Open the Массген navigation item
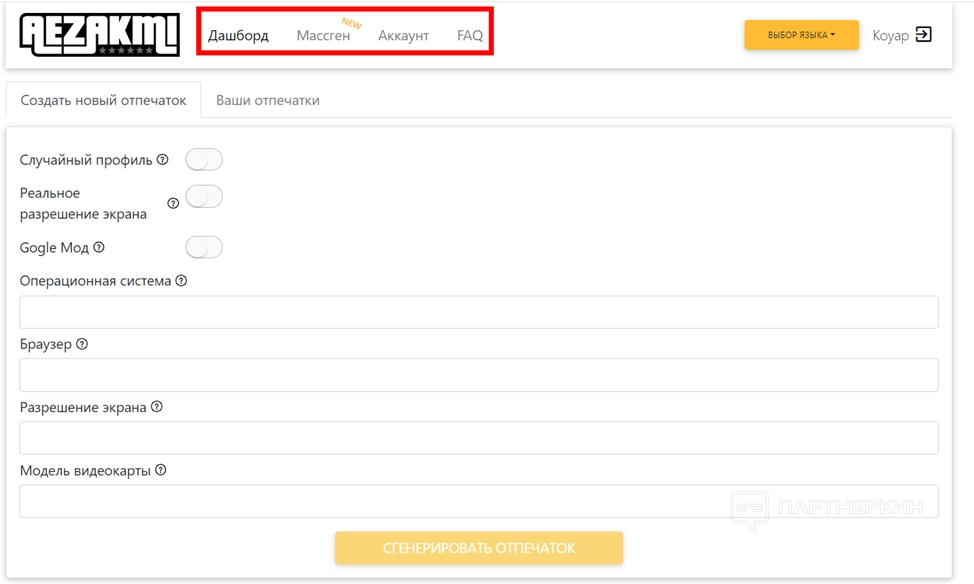 [324, 35]
